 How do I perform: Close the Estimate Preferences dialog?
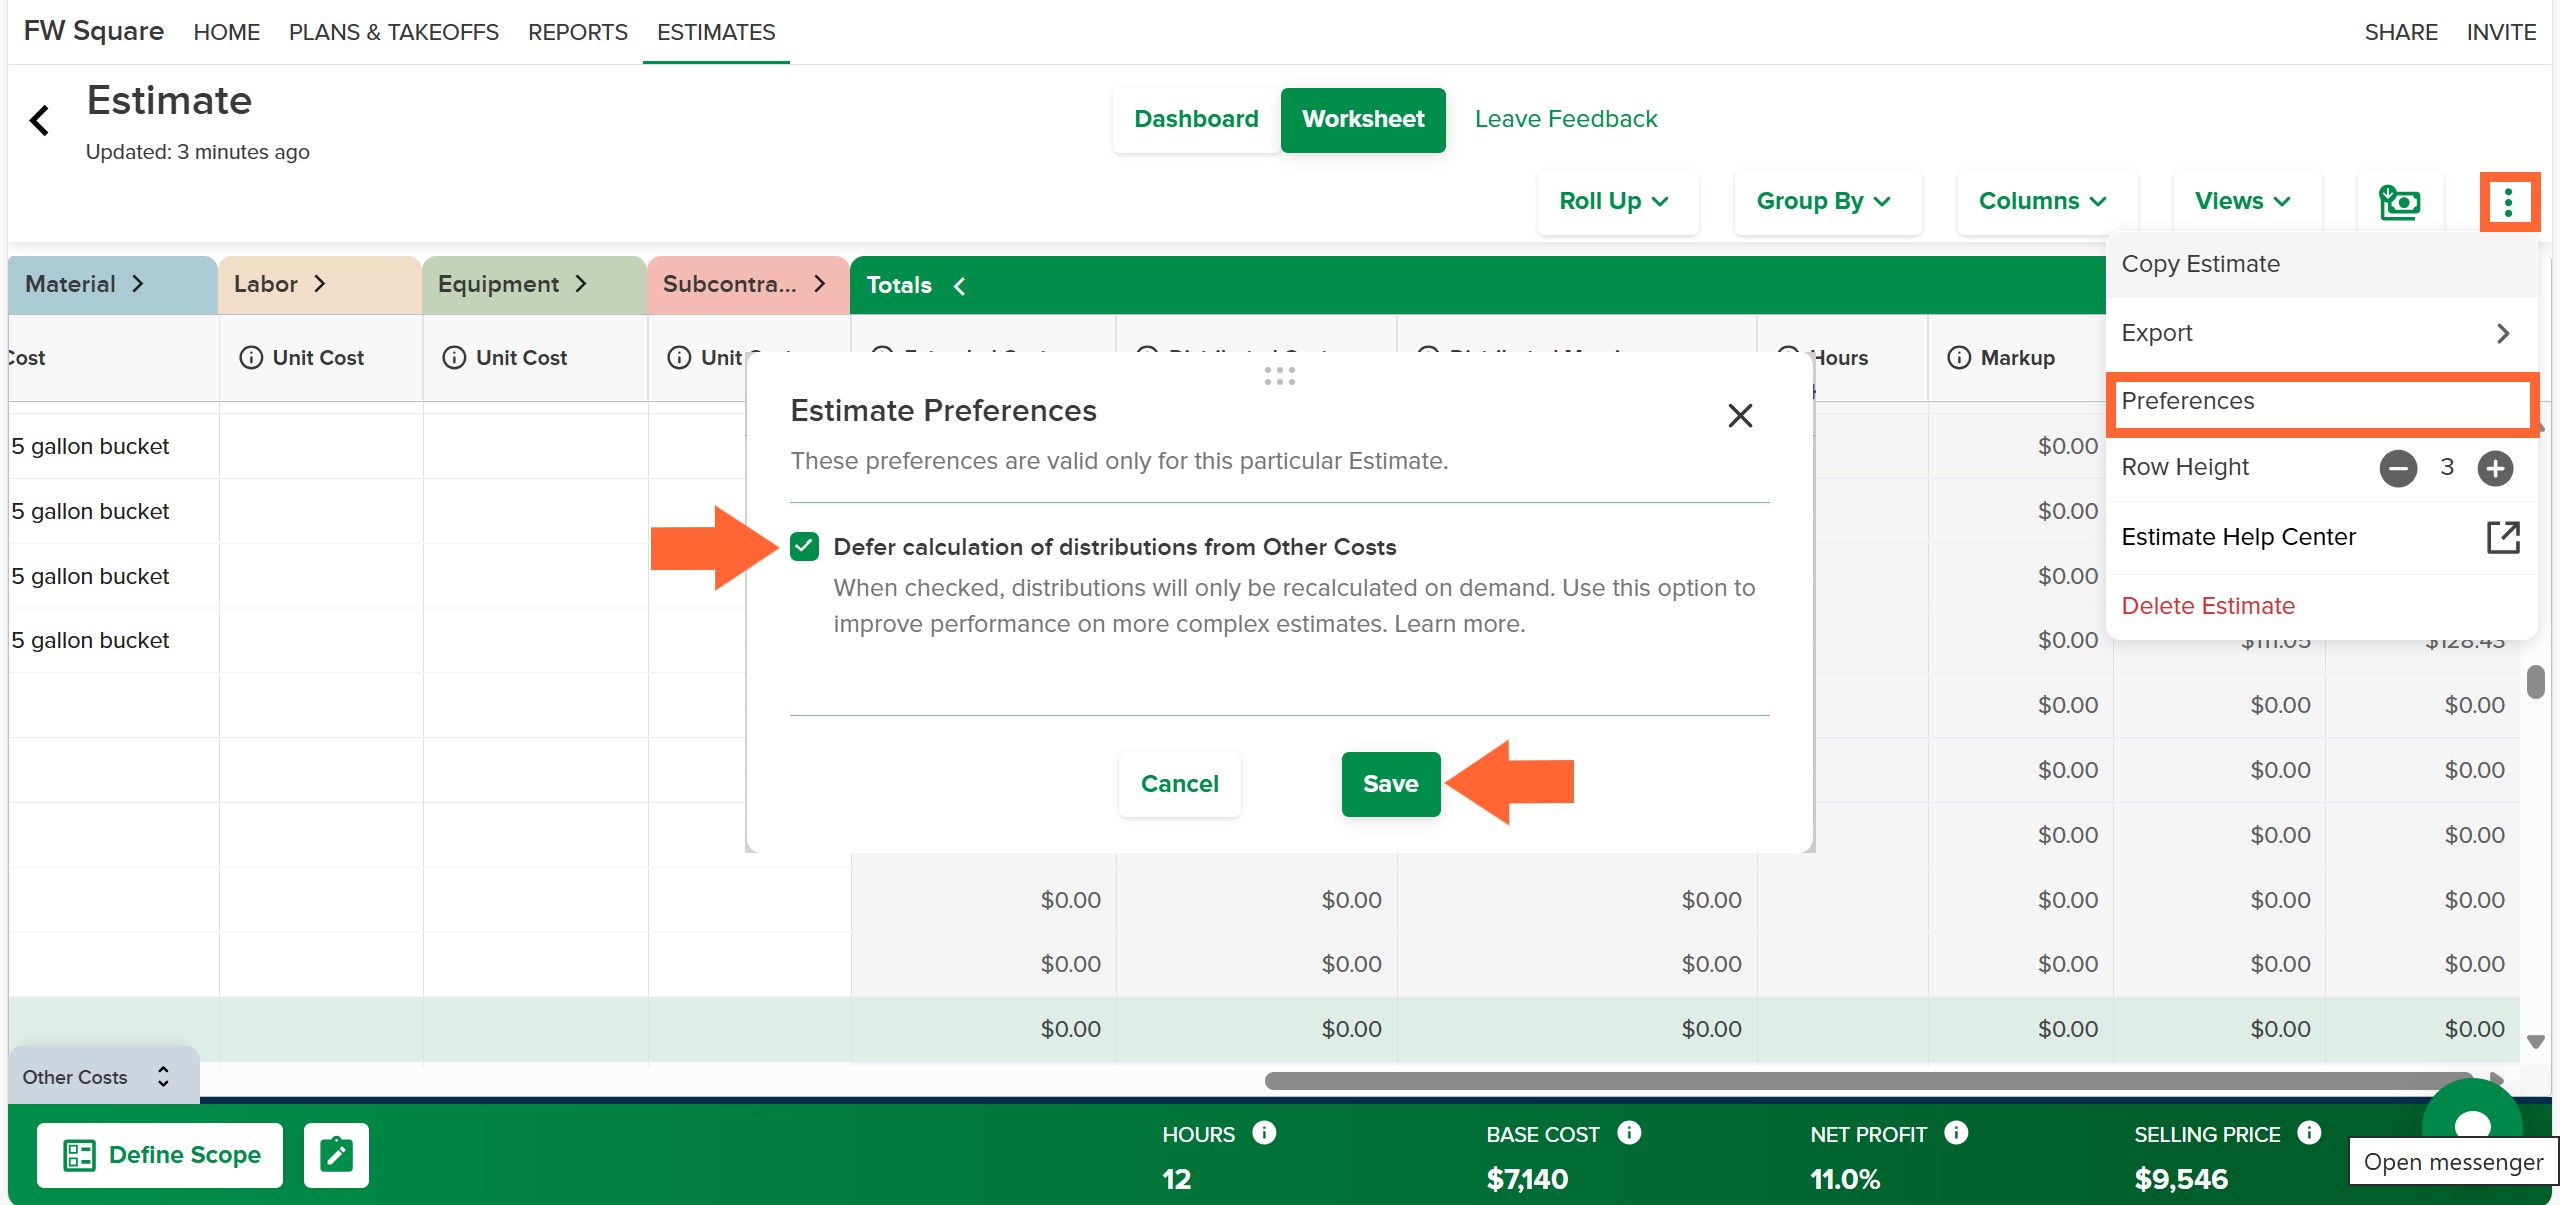coord(1740,415)
